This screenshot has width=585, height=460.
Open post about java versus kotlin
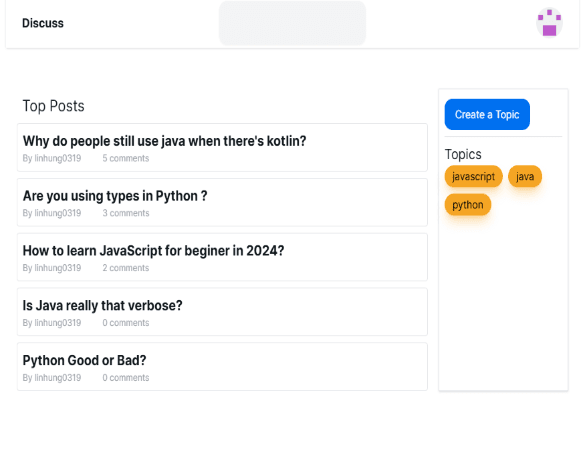[x=165, y=141]
